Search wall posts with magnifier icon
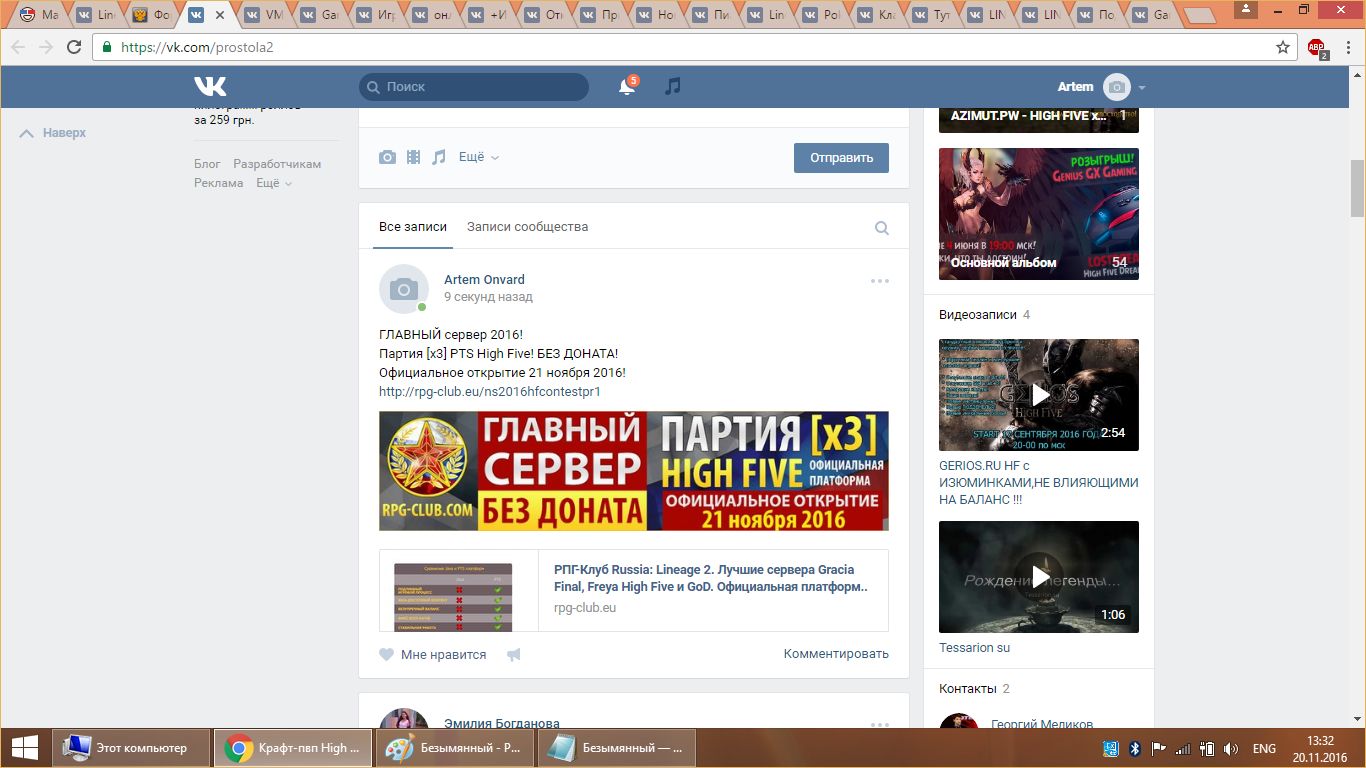Viewport: 1366px width, 768px height. [x=882, y=228]
